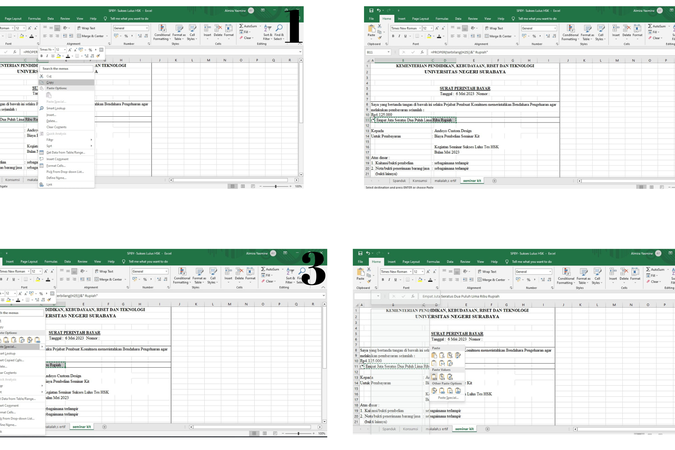Viewport: 675px width, 450px height.
Task: Click Undo in the top-right window's title bar
Action: 379,10
